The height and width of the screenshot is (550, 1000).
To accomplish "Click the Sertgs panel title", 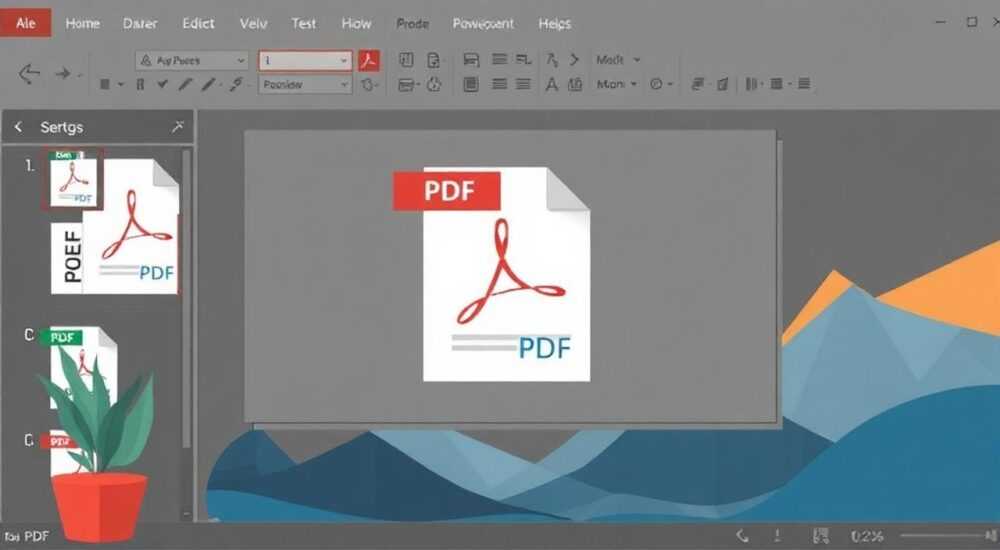I will click(61, 127).
